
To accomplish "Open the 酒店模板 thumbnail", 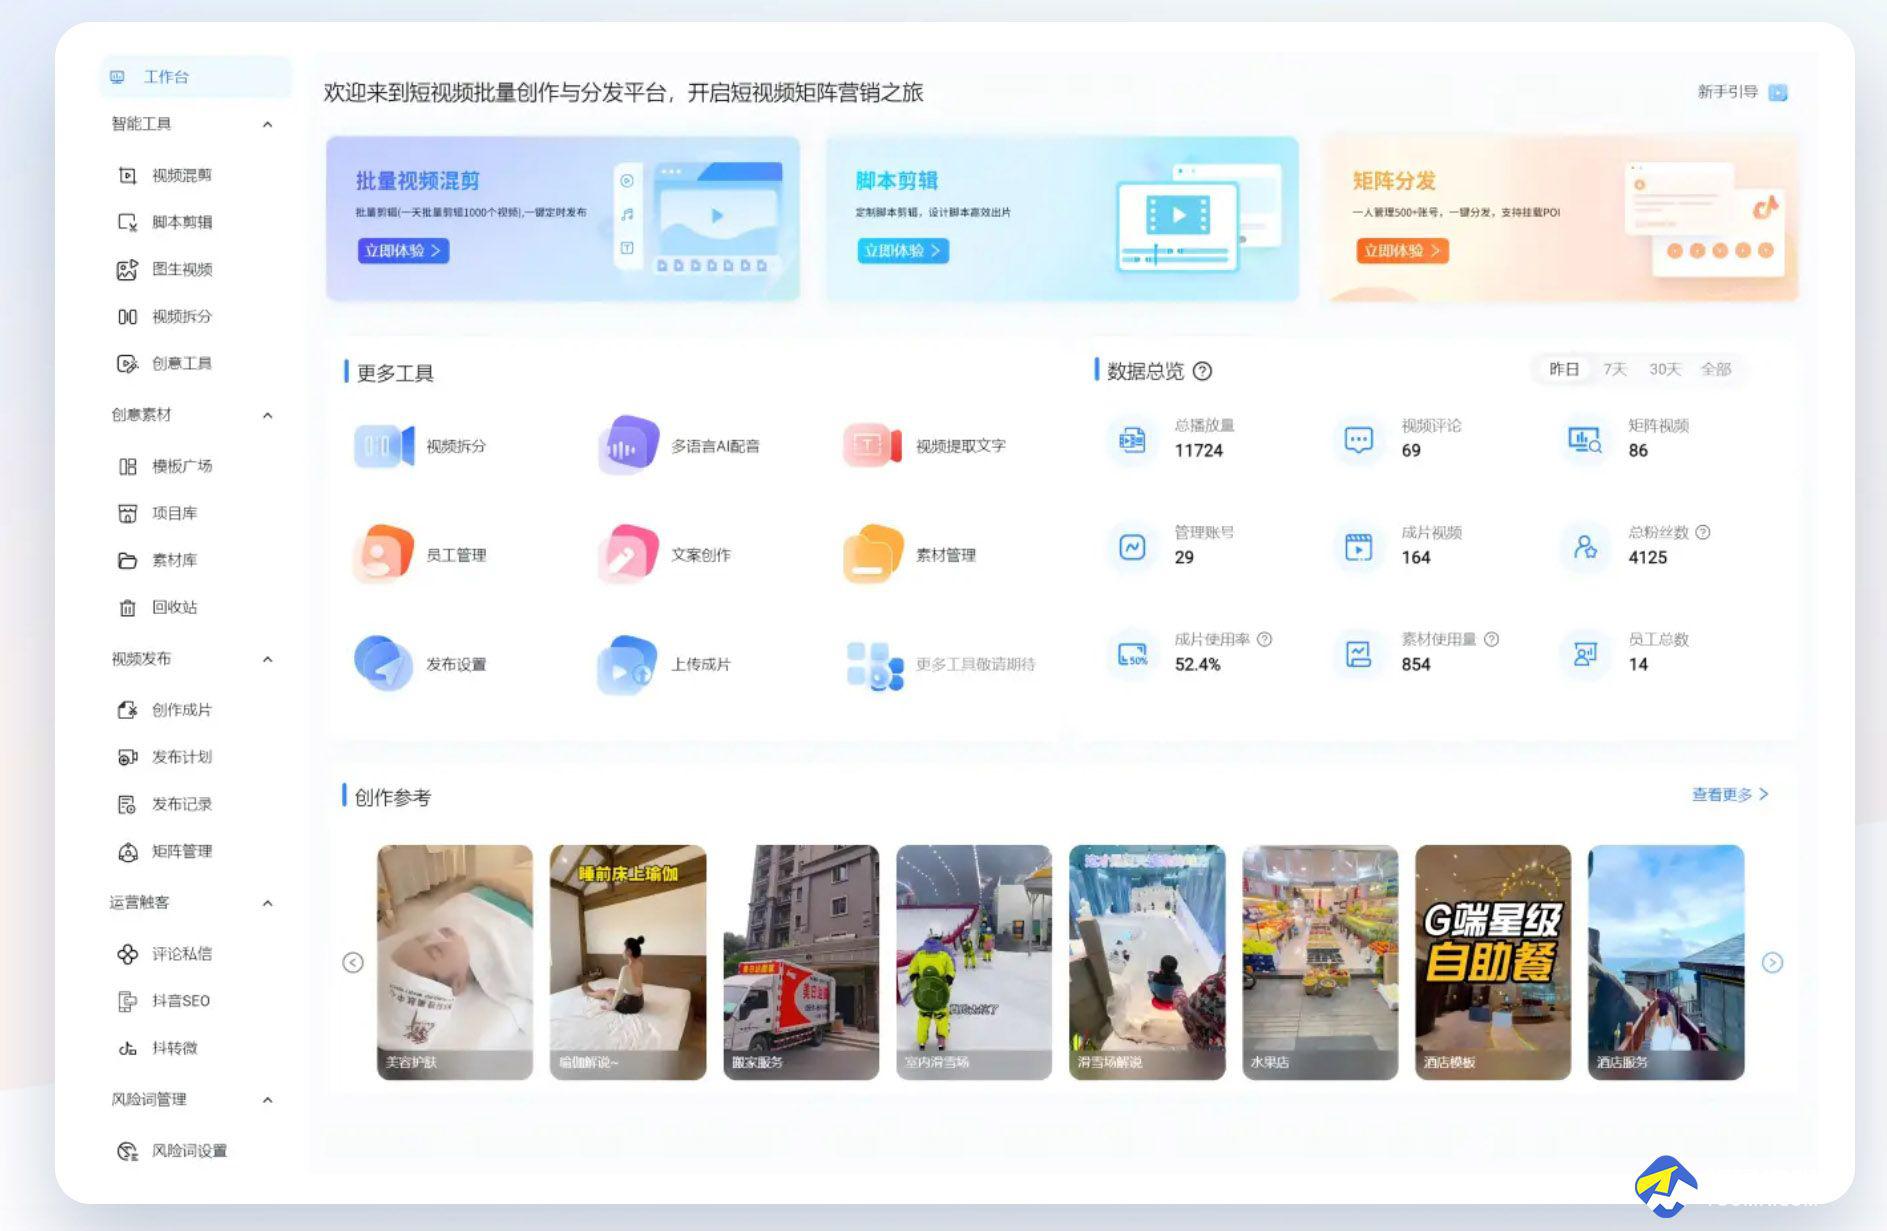I will tap(1493, 962).
